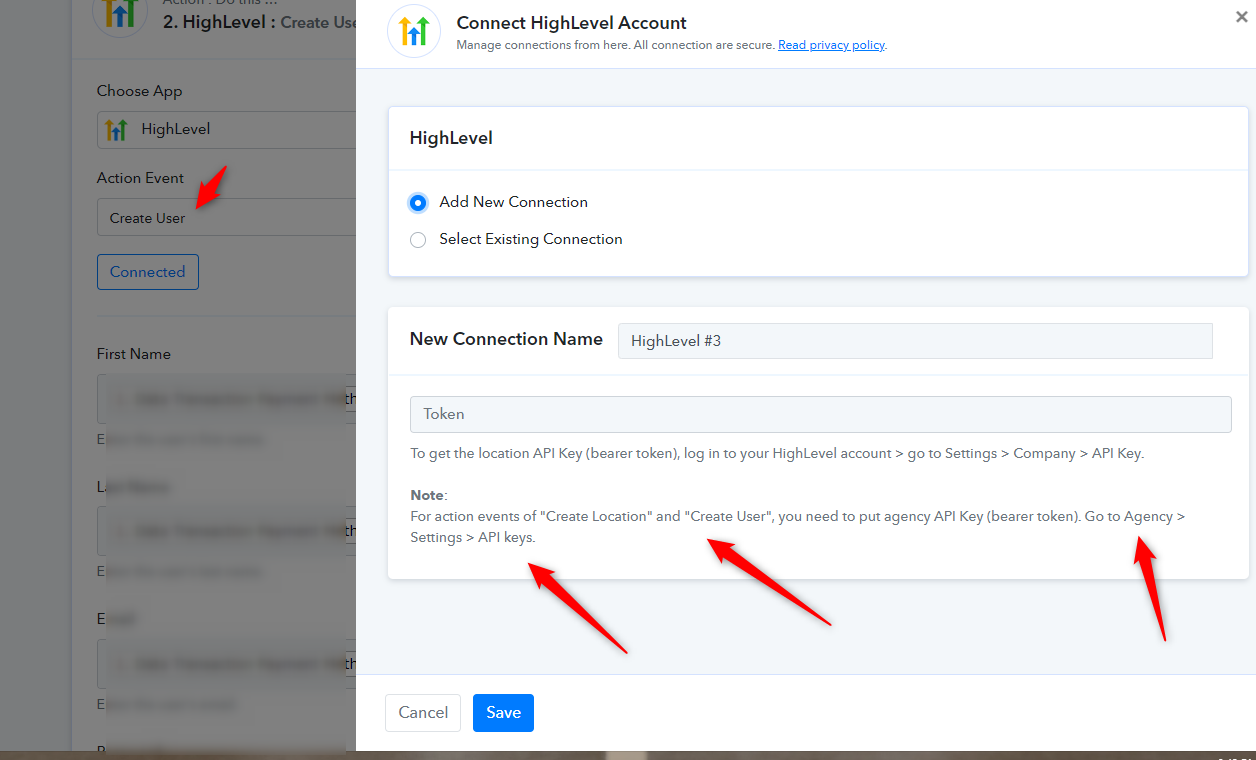Image resolution: width=1256 pixels, height=760 pixels.
Task: Click the First Name field in background
Action: click(x=226, y=399)
